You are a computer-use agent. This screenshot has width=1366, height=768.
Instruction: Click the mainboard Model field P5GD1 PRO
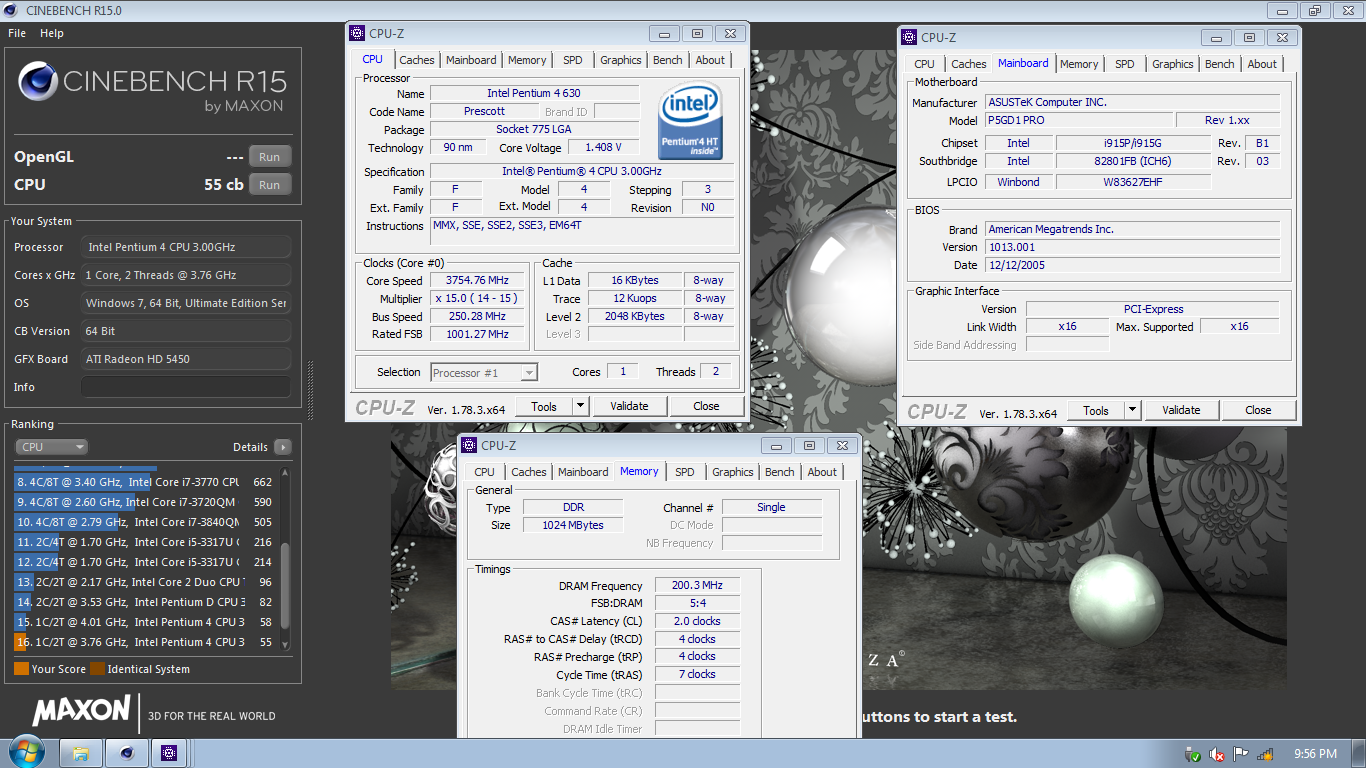click(1078, 120)
